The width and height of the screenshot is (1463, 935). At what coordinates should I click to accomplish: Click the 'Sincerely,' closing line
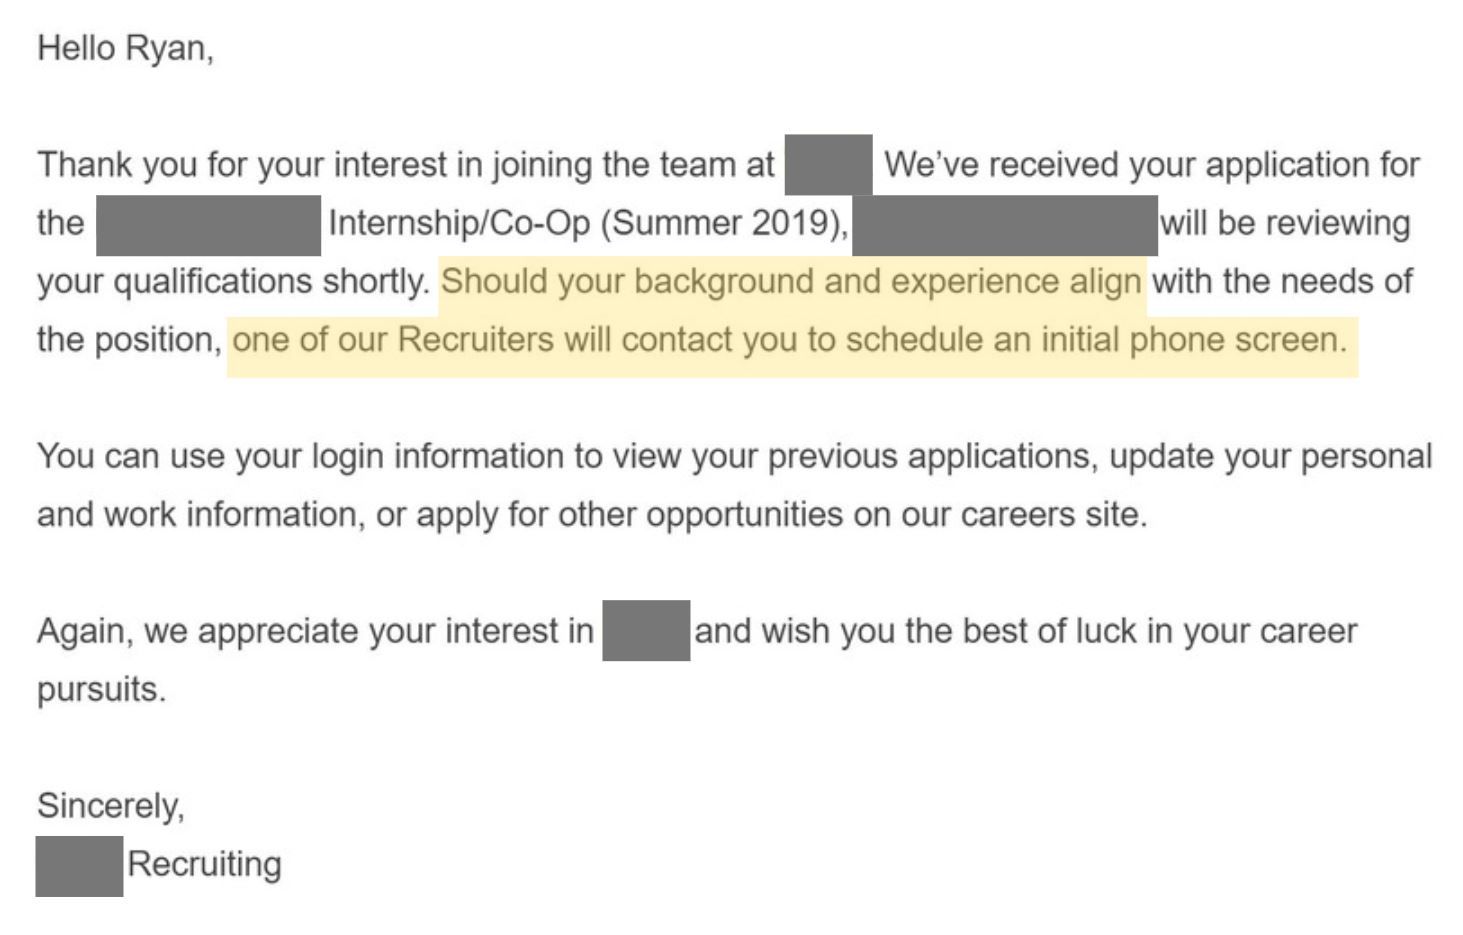click(x=111, y=806)
